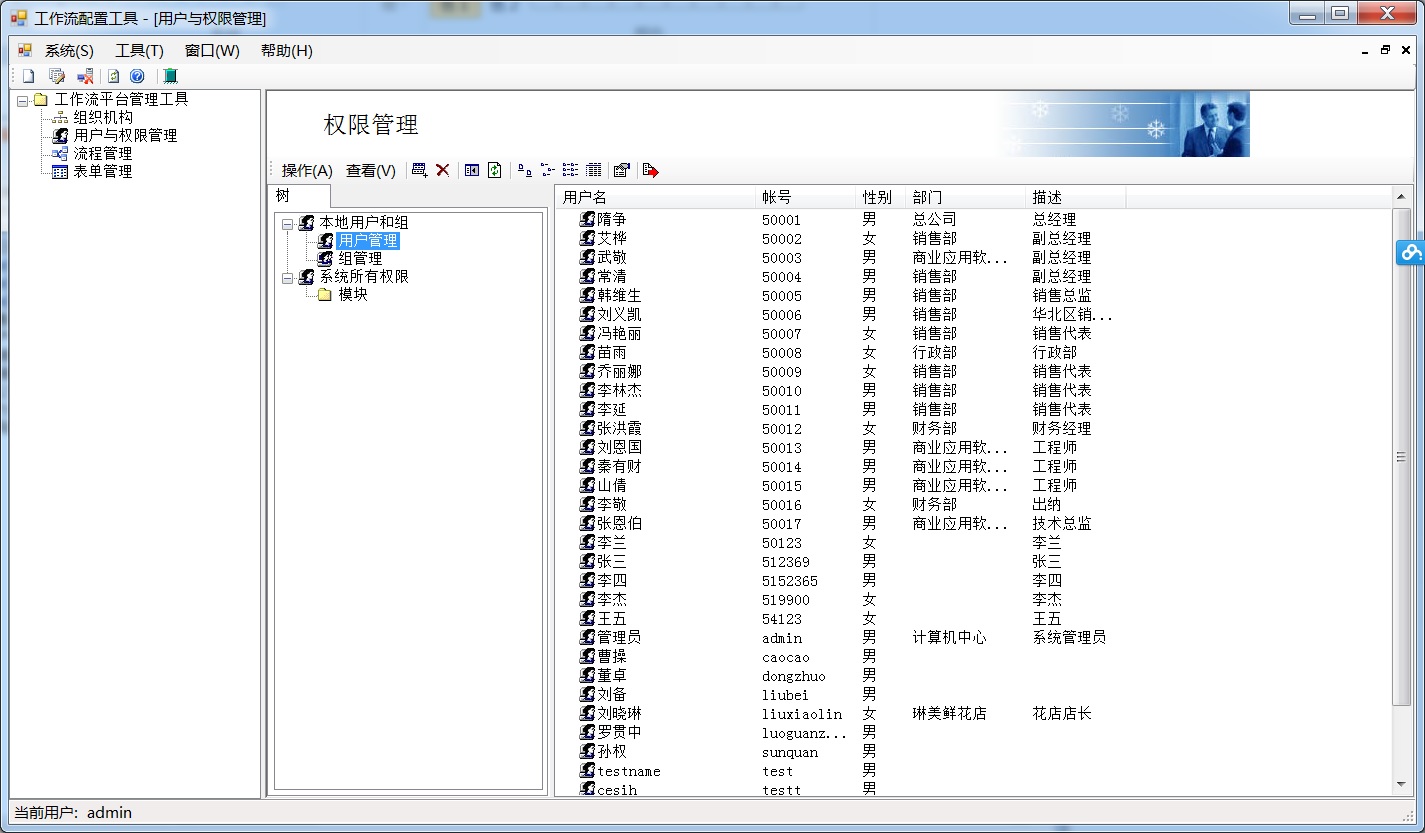Click the red X delete icon
Screen dimensions: 1425x833
(x=442, y=170)
